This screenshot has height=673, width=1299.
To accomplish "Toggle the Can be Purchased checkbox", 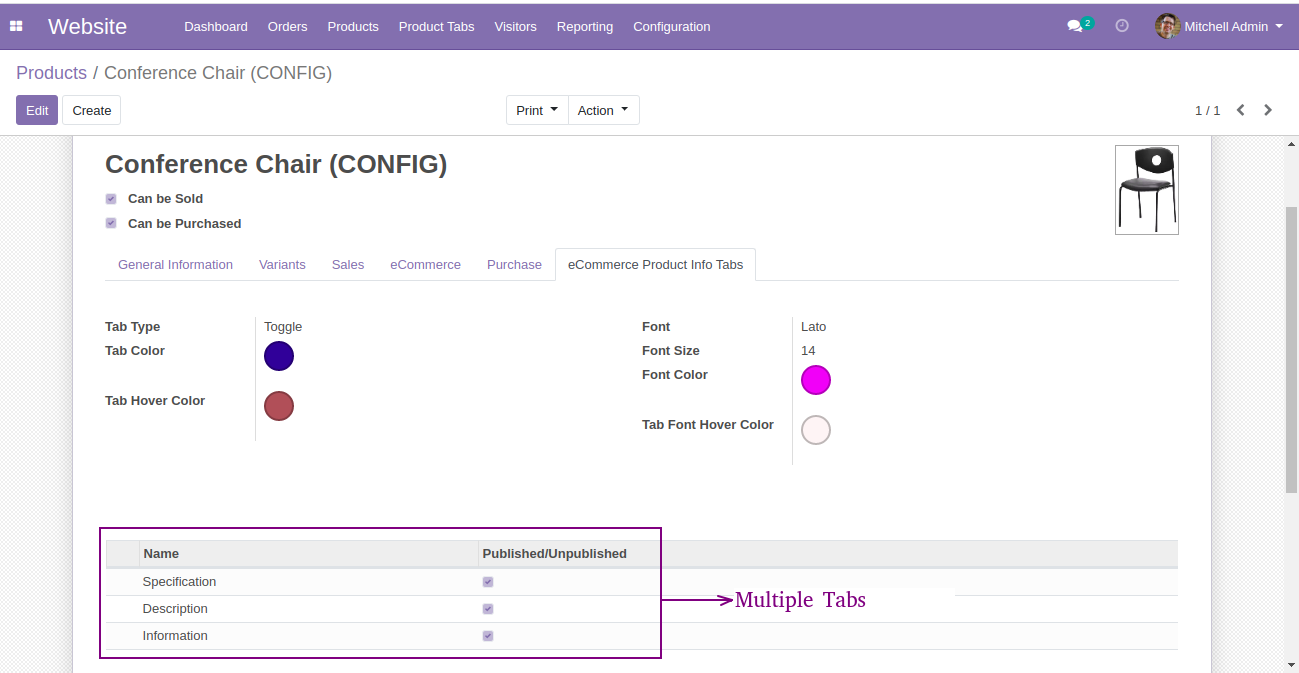I will click(x=111, y=224).
